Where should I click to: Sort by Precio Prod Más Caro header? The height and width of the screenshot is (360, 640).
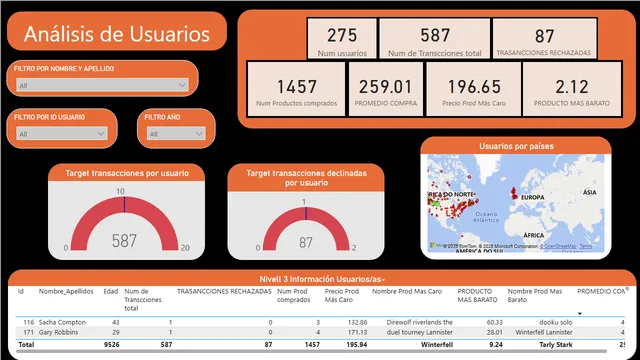click(x=342, y=296)
